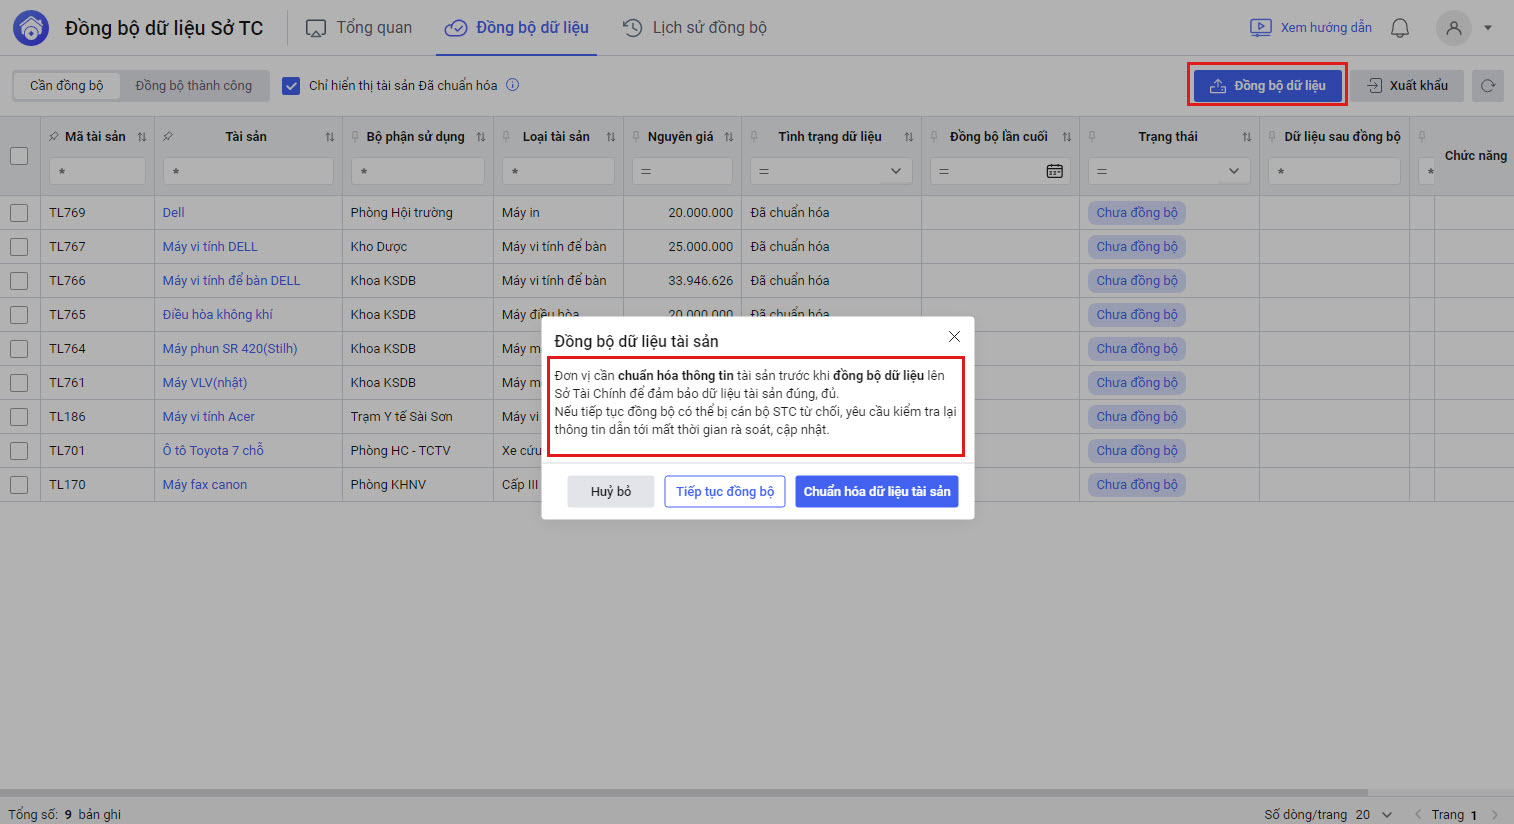The image size is (1514, 824).
Task: Click the user avatar icon
Action: (1453, 28)
